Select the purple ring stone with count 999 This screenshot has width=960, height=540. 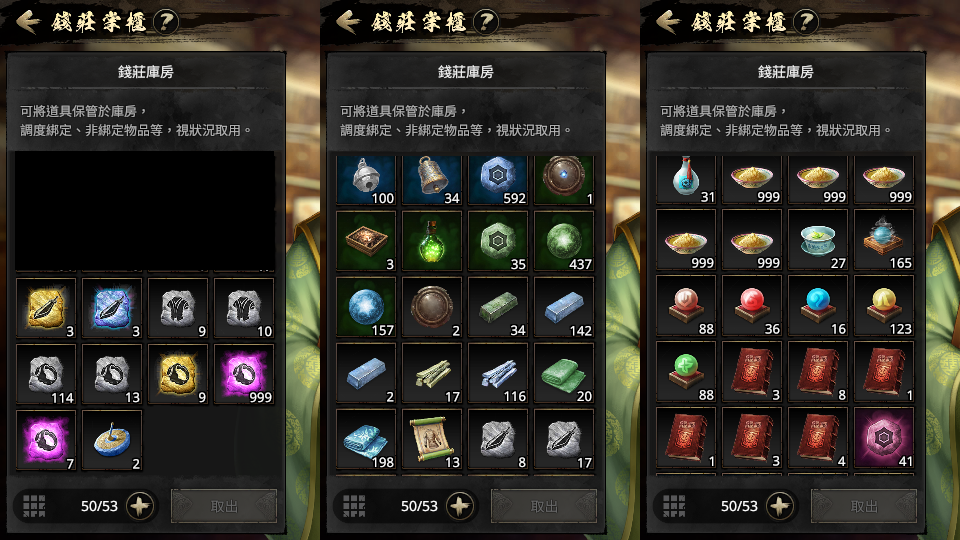tap(244, 374)
